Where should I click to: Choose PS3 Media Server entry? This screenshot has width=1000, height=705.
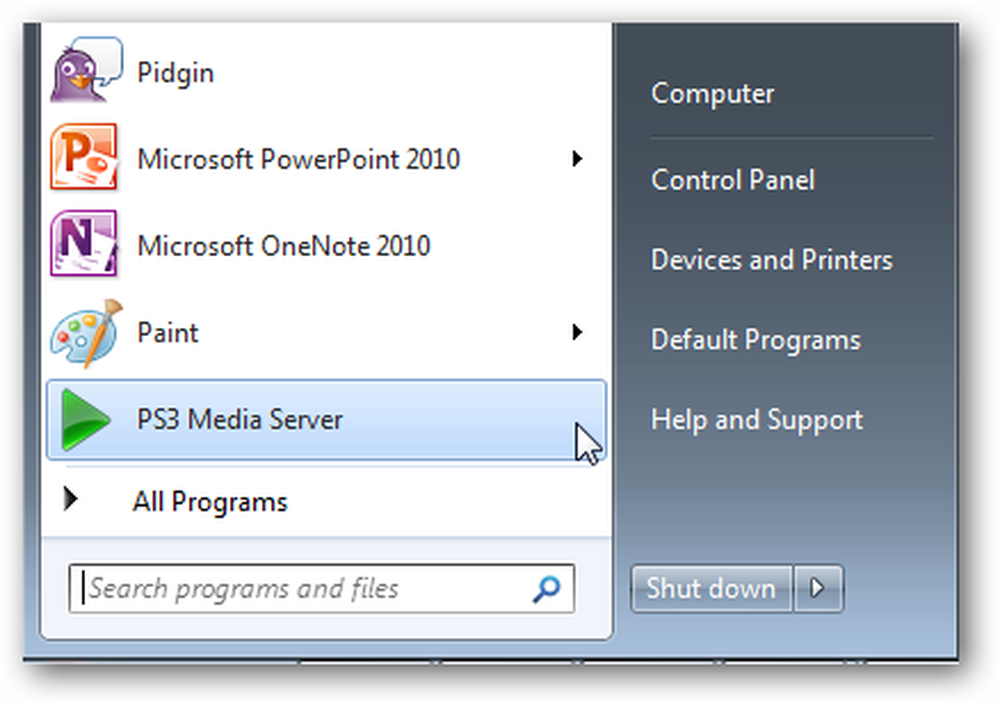326,420
